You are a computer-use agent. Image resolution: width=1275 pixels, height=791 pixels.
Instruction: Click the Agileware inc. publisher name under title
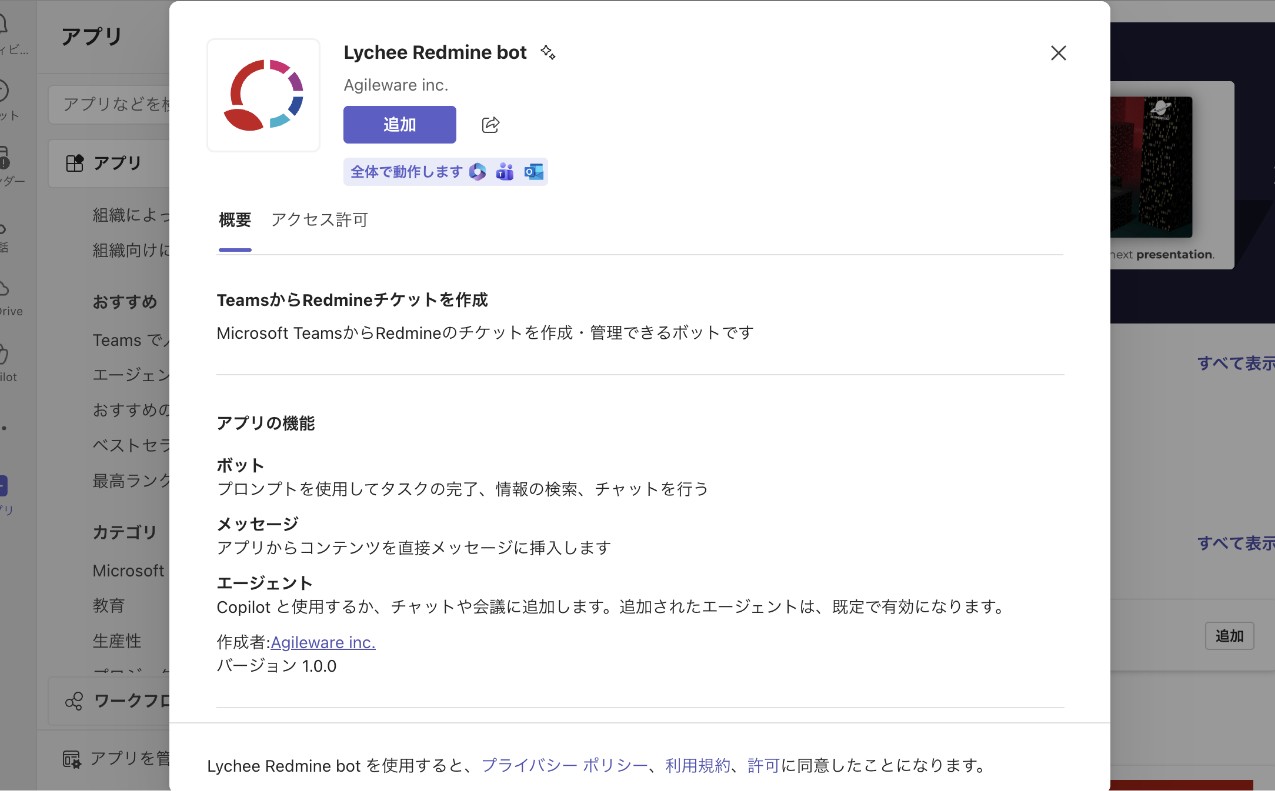396,85
